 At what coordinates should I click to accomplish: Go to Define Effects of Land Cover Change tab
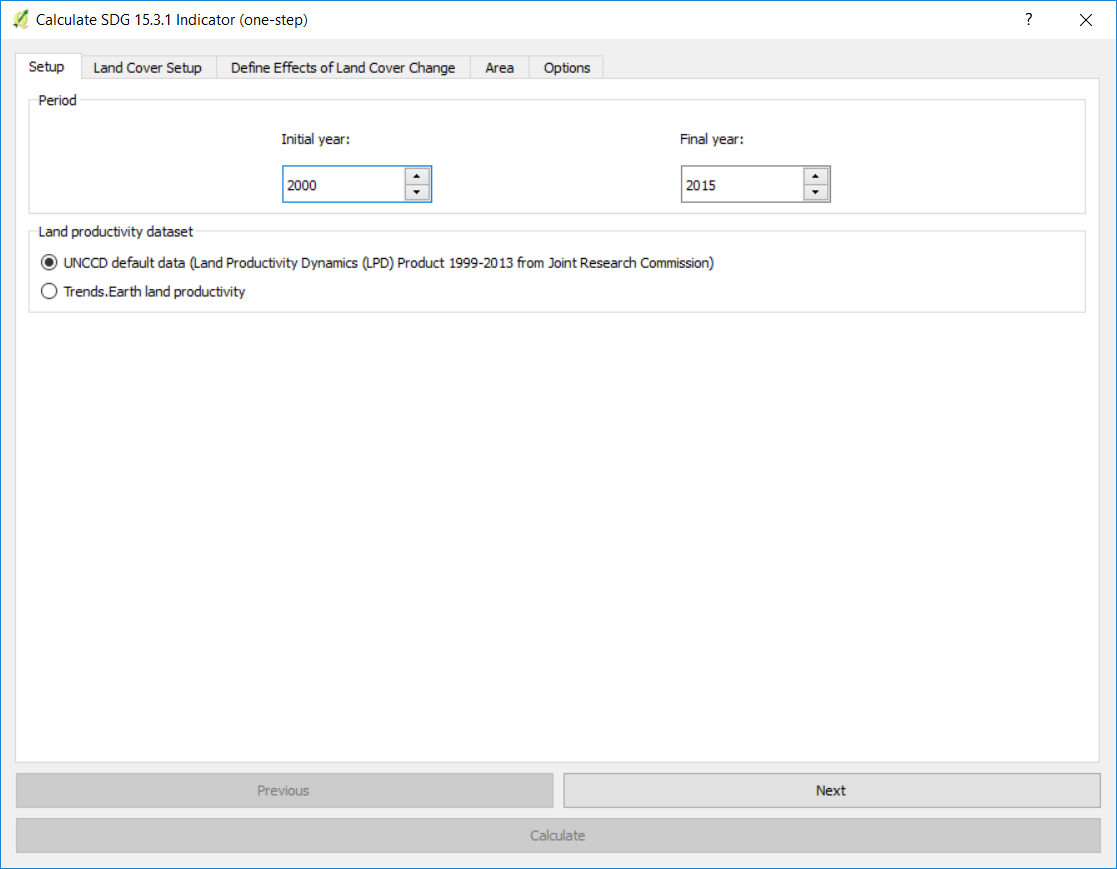tap(343, 68)
